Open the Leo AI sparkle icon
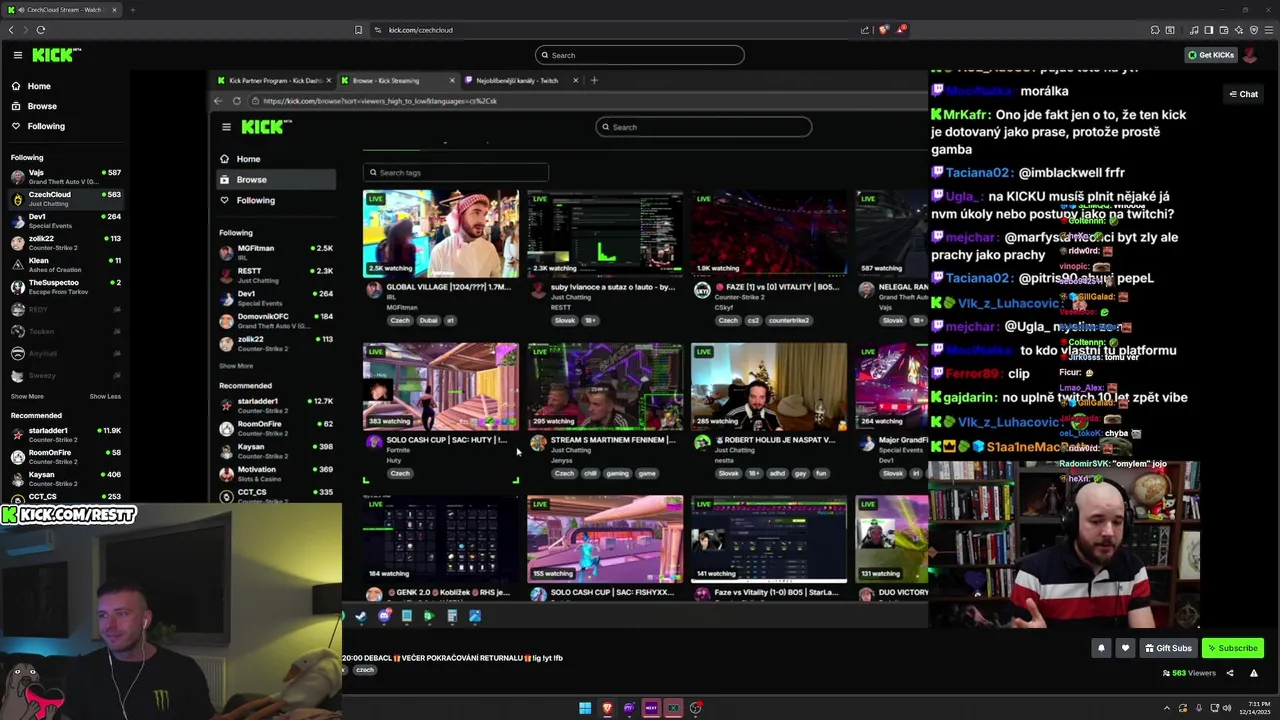The image size is (1280, 720). coord(1238,30)
